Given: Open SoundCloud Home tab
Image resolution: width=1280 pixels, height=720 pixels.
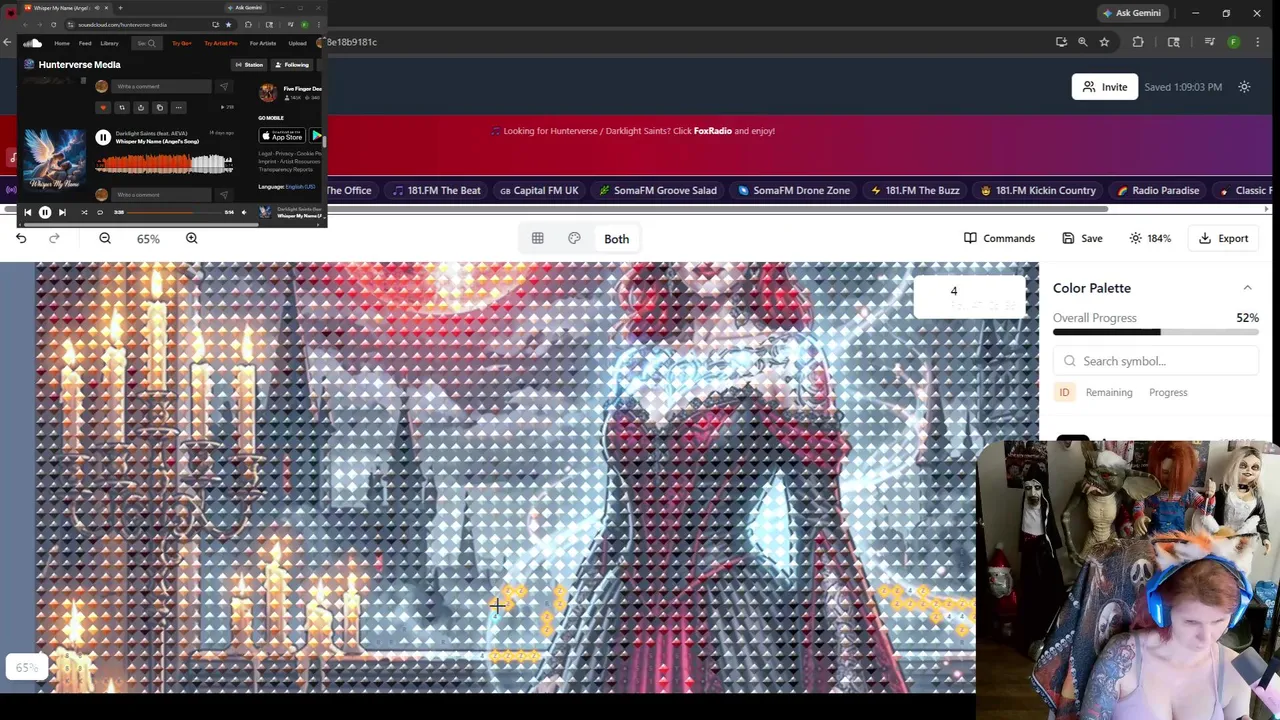Looking at the screenshot, I should pos(62,43).
